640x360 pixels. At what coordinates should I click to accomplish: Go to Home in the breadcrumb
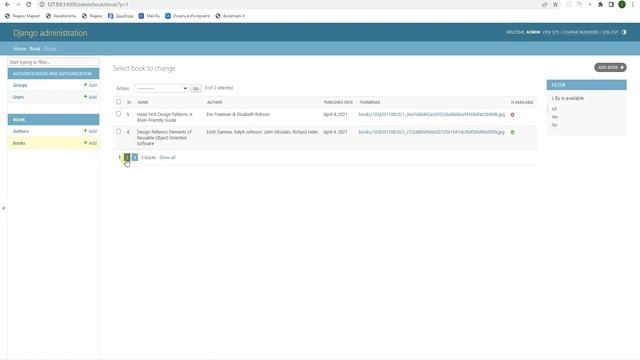pos(19,49)
